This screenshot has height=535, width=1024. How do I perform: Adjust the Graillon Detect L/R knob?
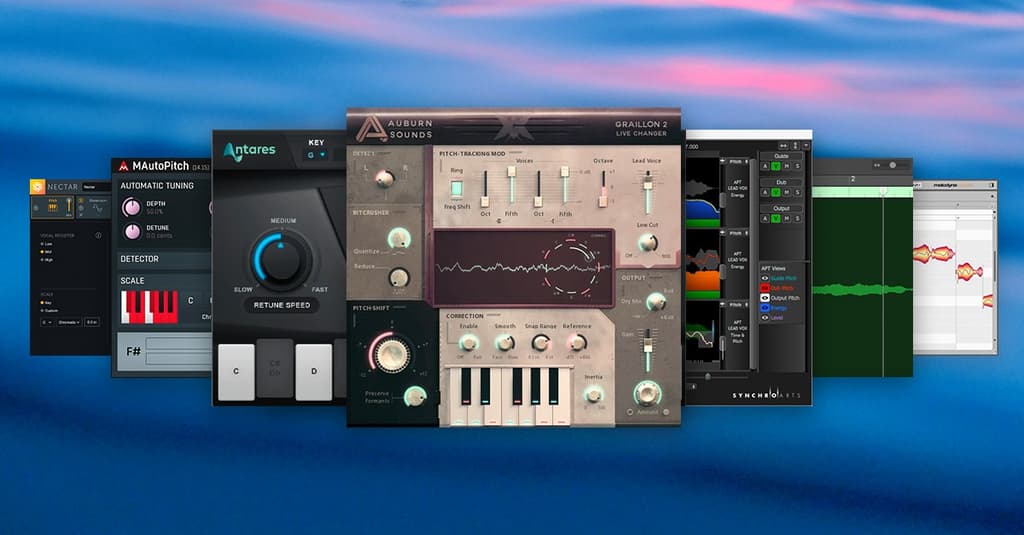[x=385, y=178]
